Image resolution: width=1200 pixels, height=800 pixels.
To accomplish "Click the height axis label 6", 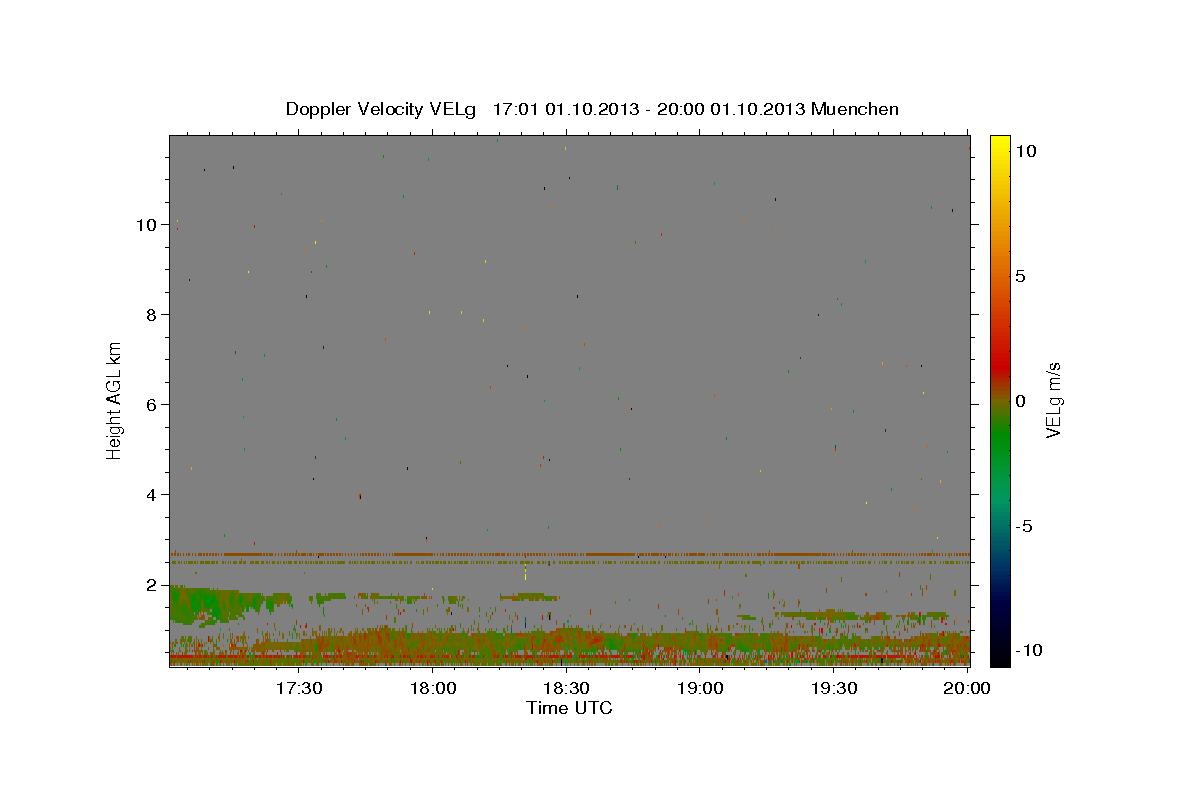I will coord(152,405).
